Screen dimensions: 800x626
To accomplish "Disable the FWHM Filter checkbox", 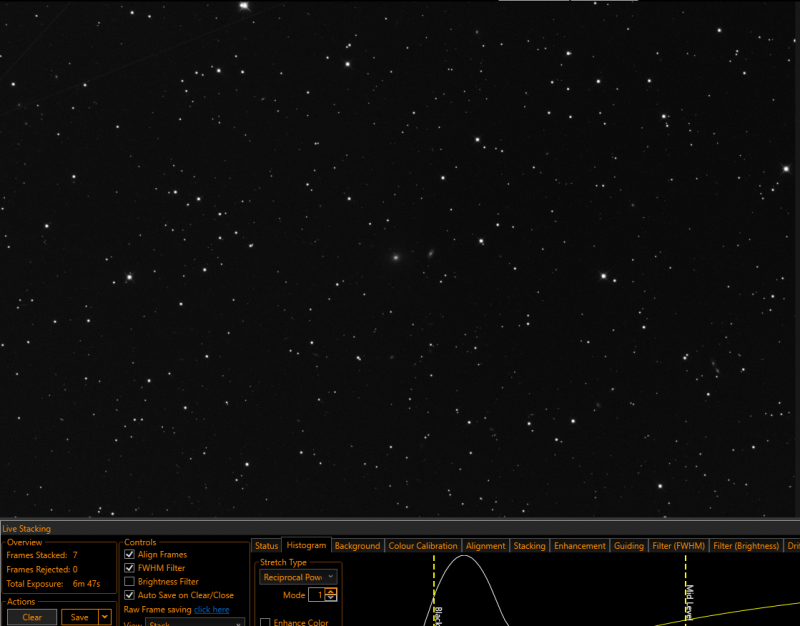I will [x=130, y=568].
